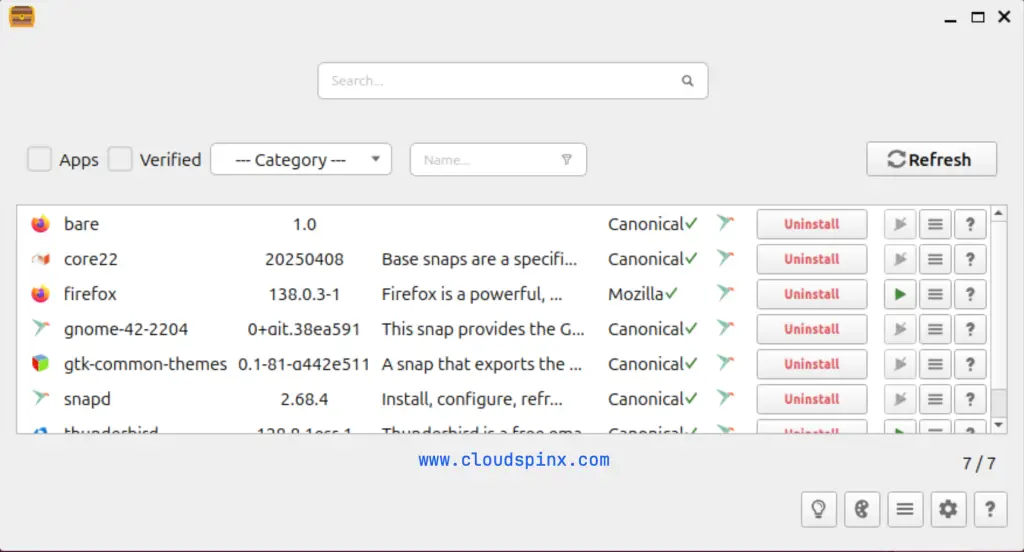Click the help question mark at the bottom right
This screenshot has height=552, width=1024.
(990, 509)
